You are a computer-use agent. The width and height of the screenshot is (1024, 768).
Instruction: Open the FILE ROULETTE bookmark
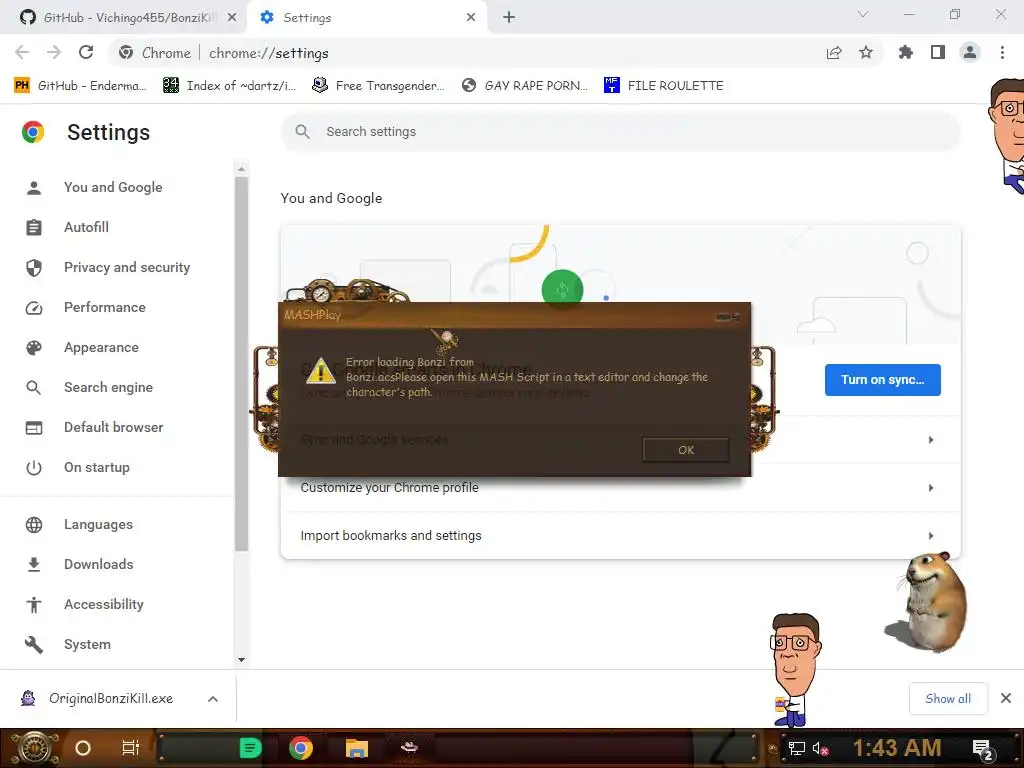[664, 86]
